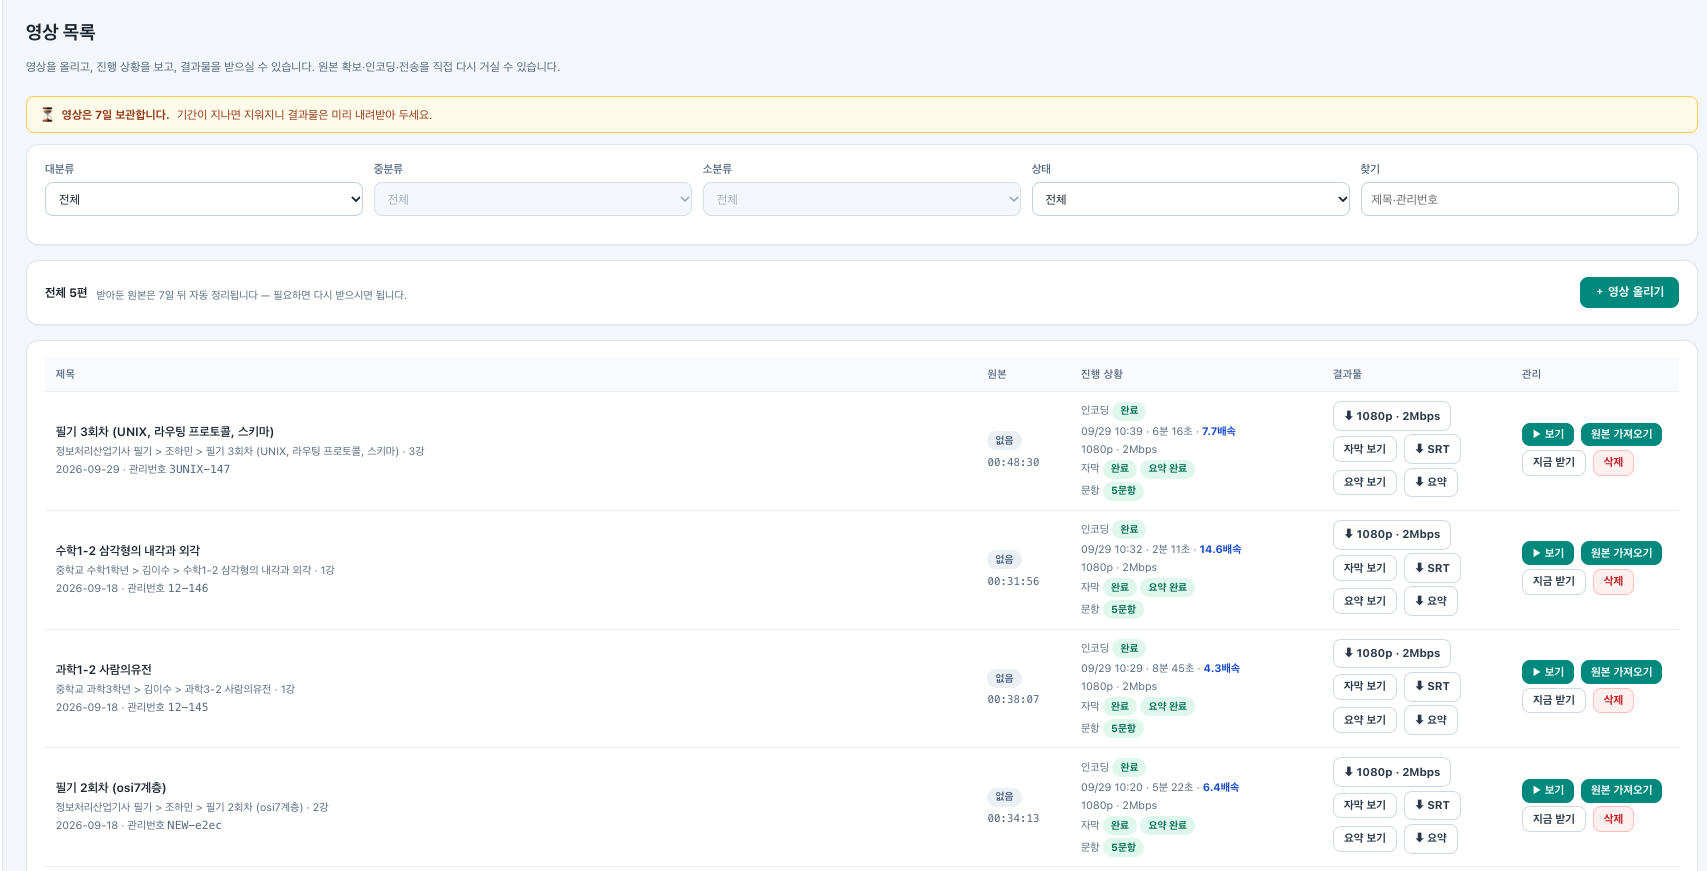Click the 찾기 search input field
1707x871 pixels.
click(1519, 199)
